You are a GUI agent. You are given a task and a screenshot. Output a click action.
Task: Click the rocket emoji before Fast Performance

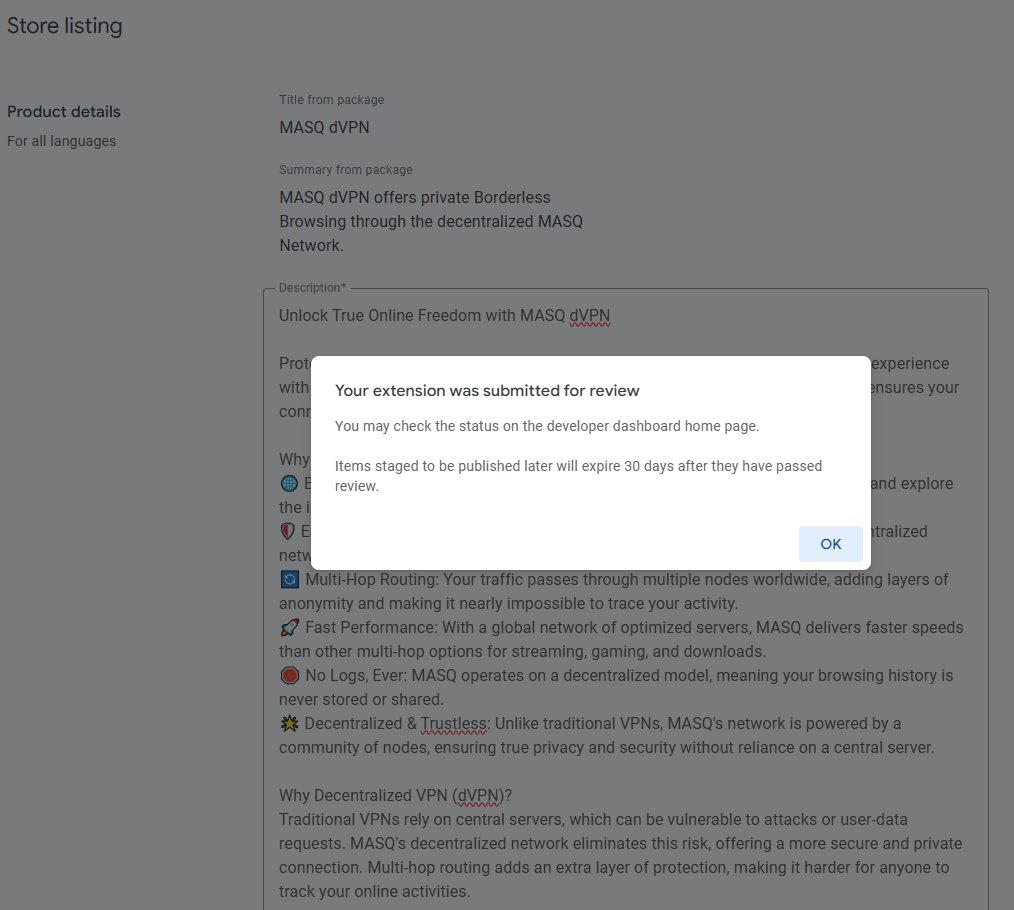(290, 627)
